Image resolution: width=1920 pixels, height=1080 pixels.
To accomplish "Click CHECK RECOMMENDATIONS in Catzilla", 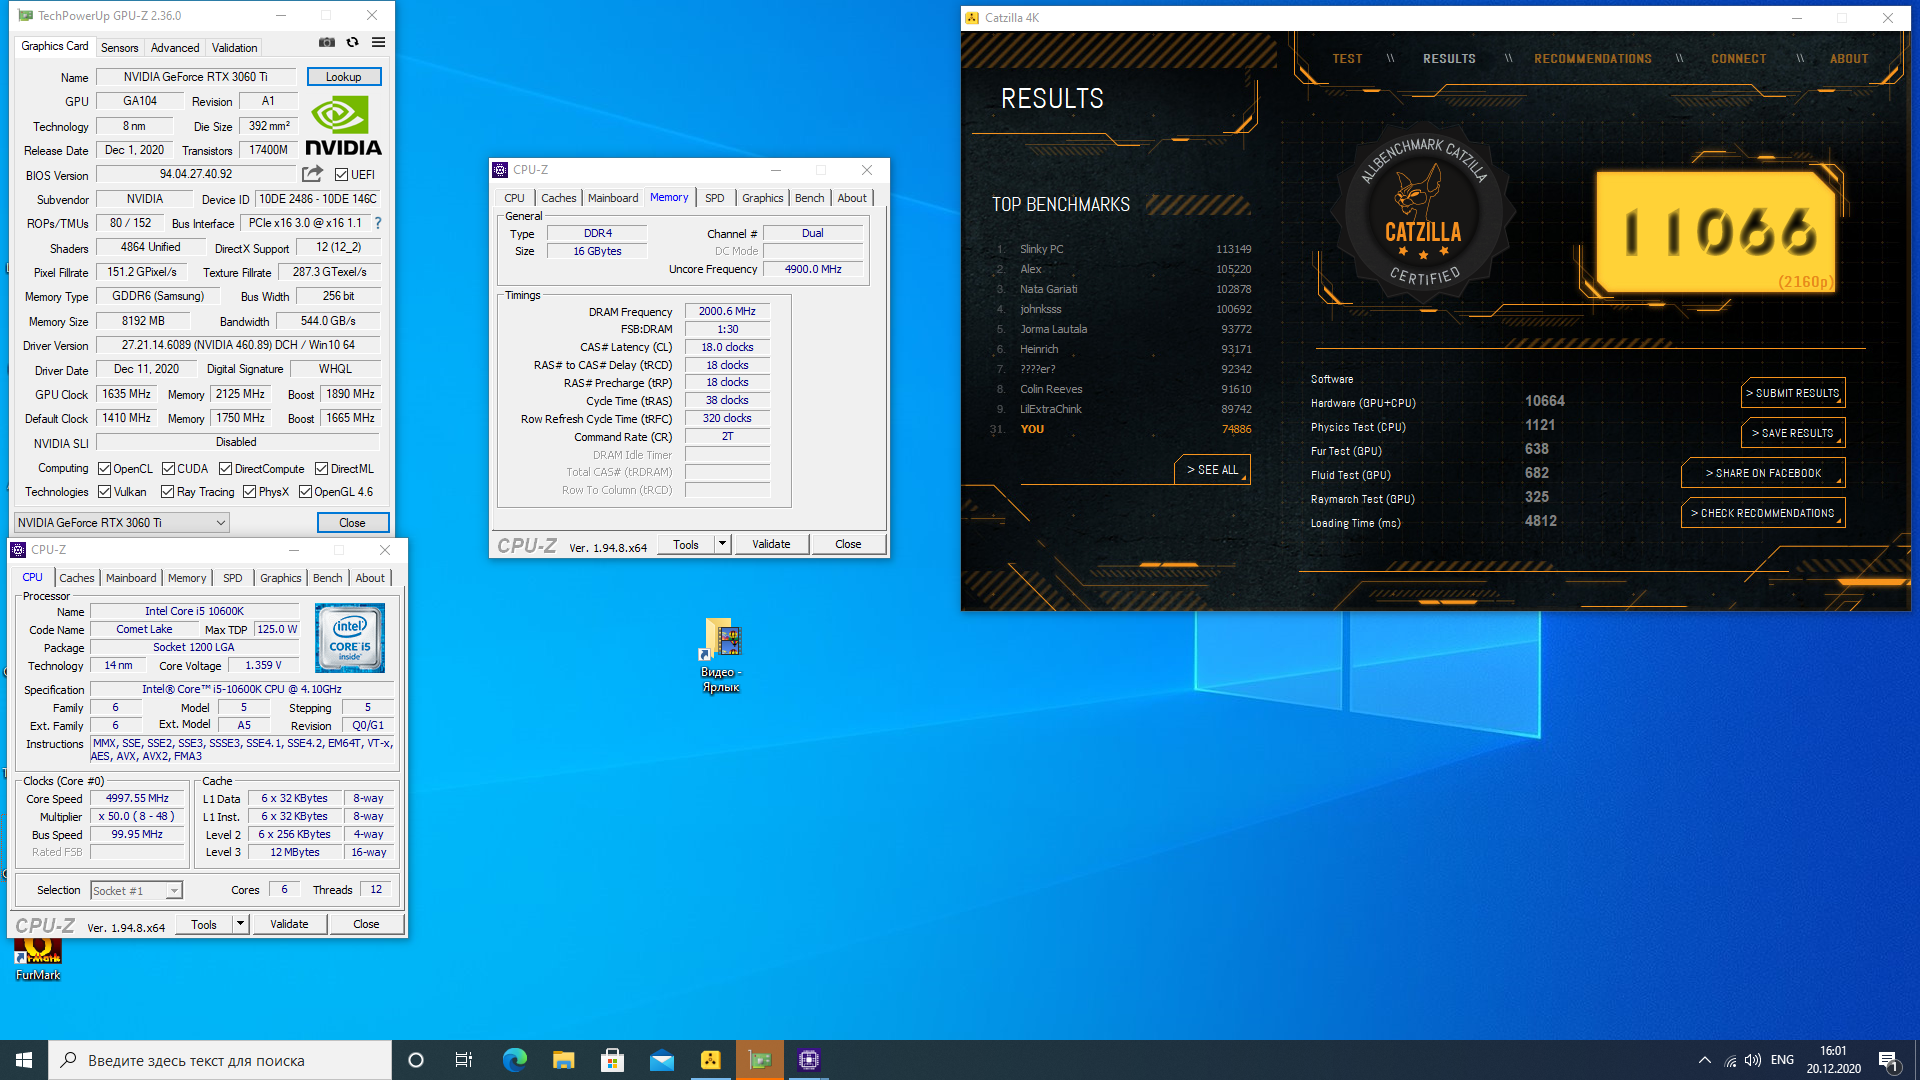I will click(x=1762, y=513).
